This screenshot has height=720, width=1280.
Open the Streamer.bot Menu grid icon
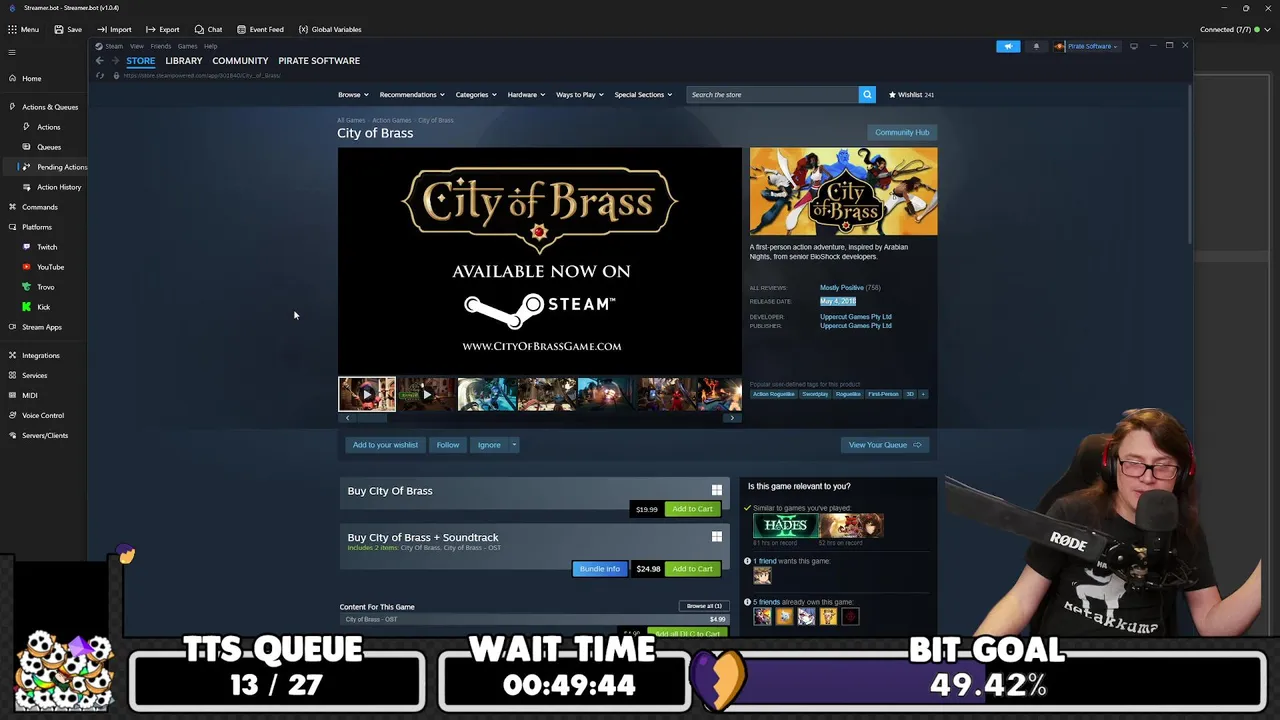12,29
